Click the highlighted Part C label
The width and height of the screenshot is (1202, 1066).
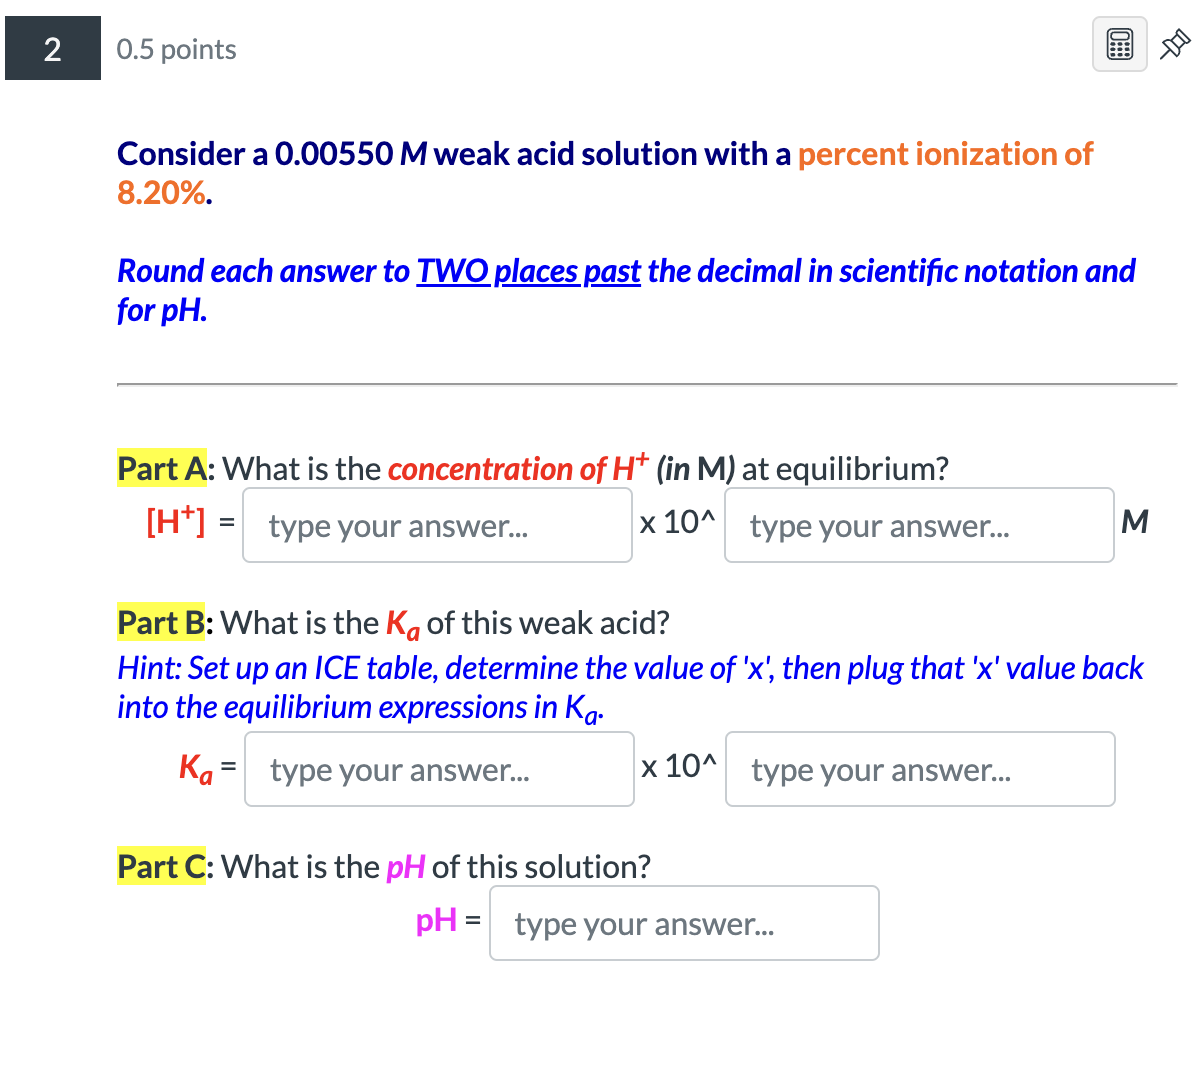pos(161,866)
